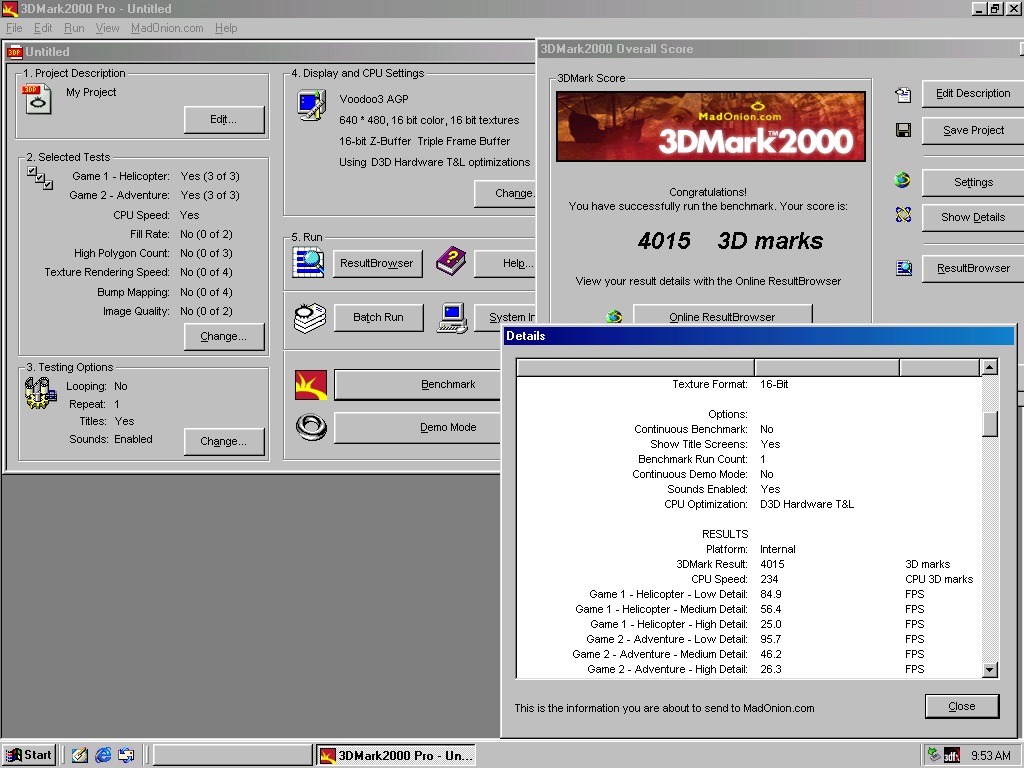Click the Display settings monitor icon
The width and height of the screenshot is (1024, 768).
(x=312, y=106)
